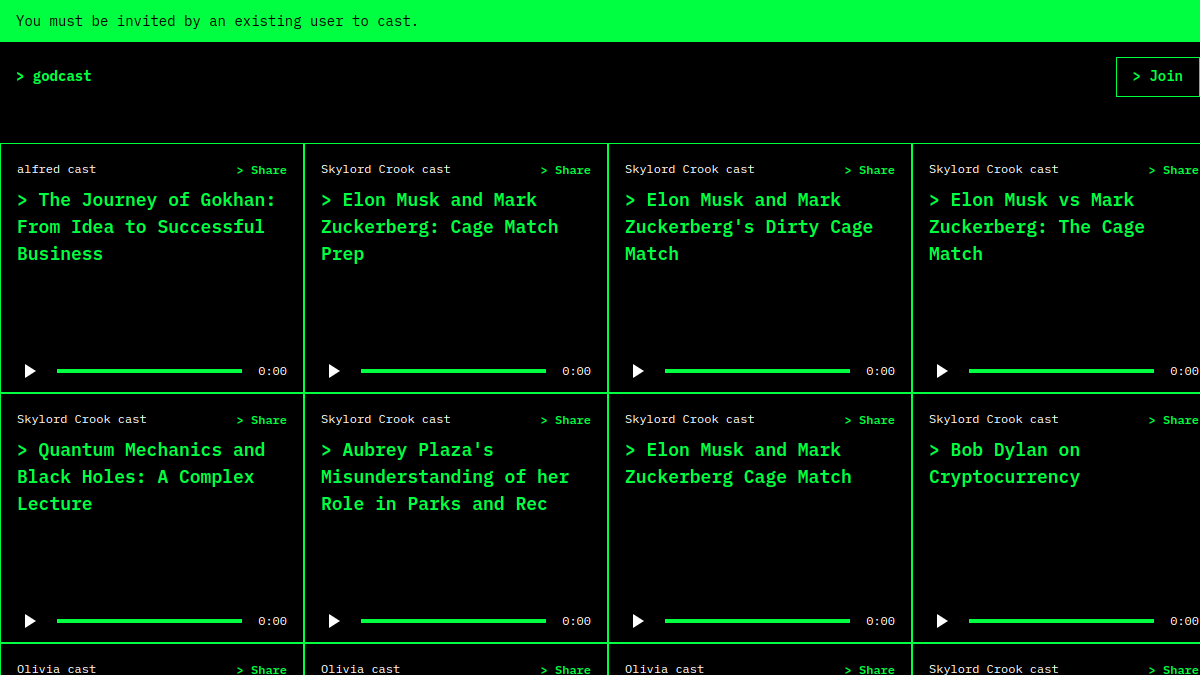Open "Elon Musk vs Mark Zuckerberg" title
Image resolution: width=1200 pixels, height=675 pixels.
tap(1037, 227)
